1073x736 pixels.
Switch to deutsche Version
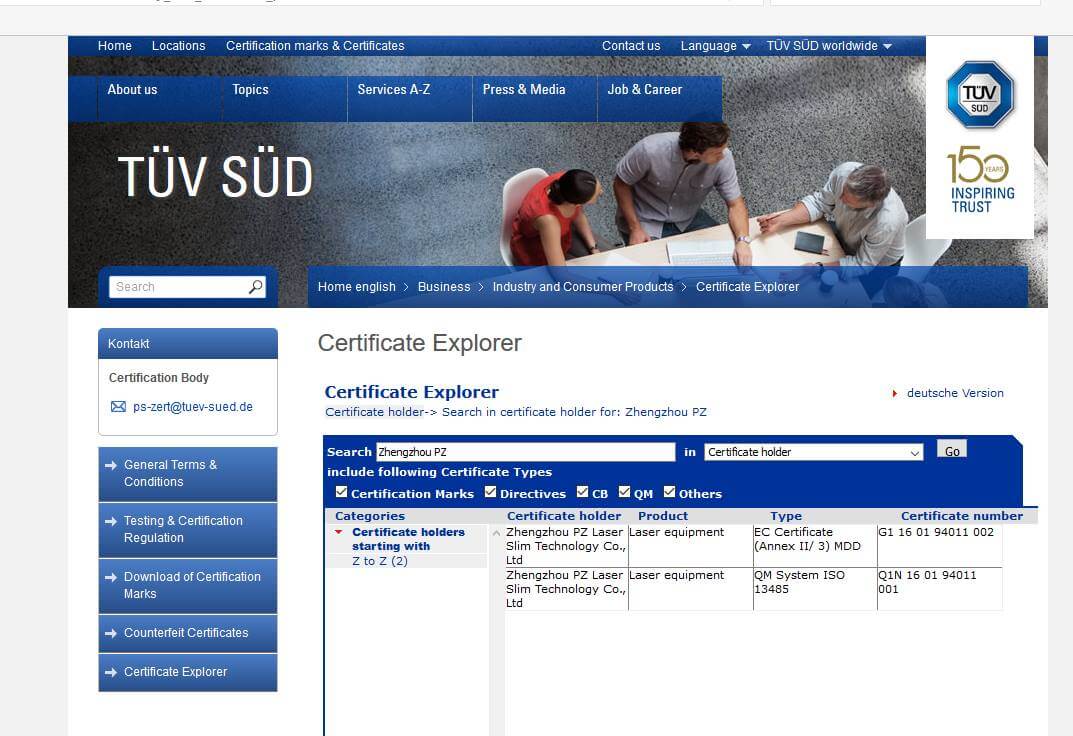(955, 393)
